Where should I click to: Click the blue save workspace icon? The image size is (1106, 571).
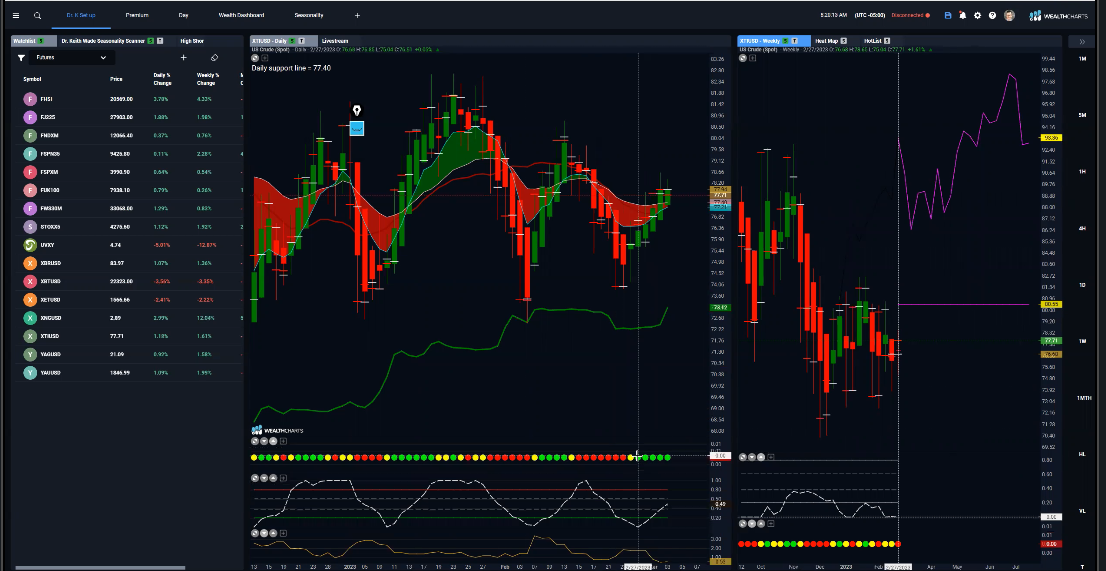[948, 15]
